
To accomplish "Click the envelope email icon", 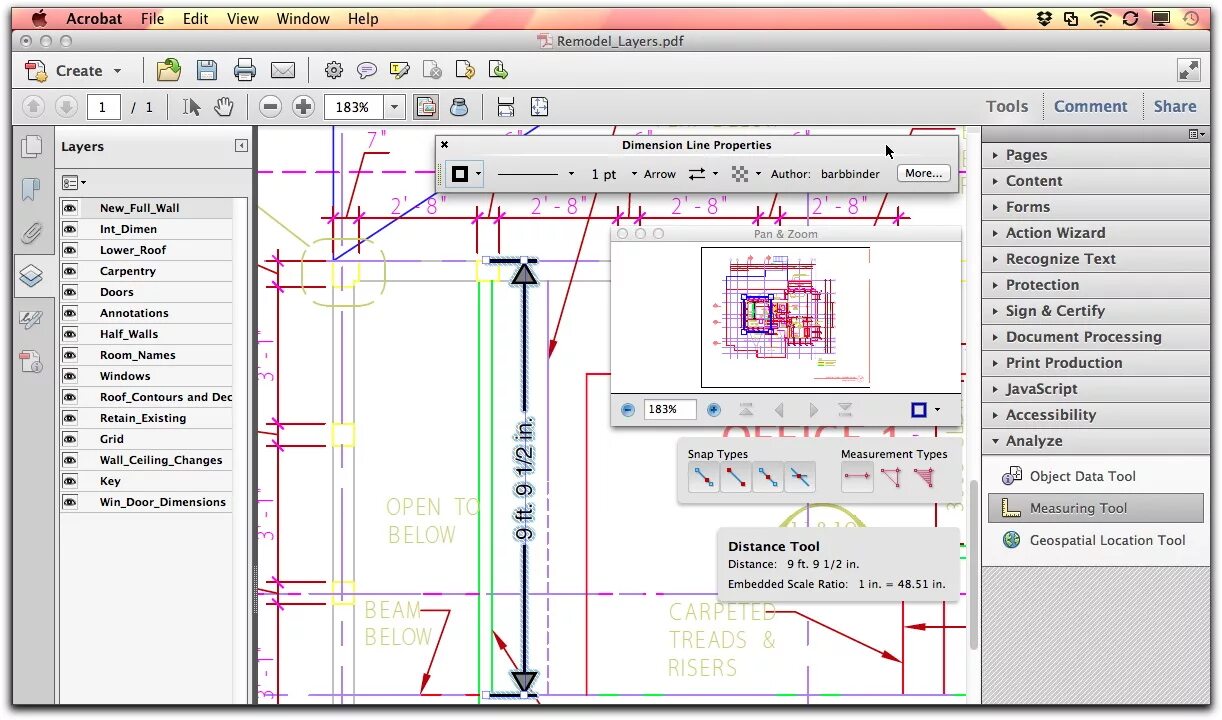I will coord(283,70).
